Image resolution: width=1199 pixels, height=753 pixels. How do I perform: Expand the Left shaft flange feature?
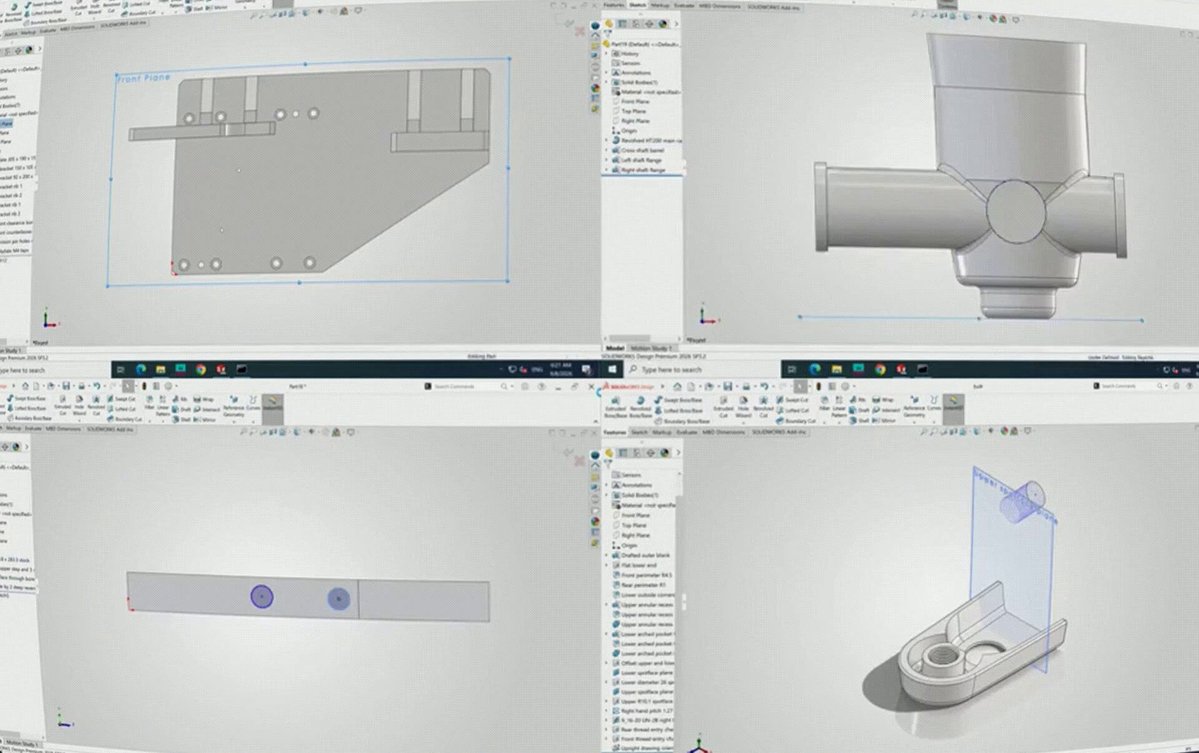606,161
